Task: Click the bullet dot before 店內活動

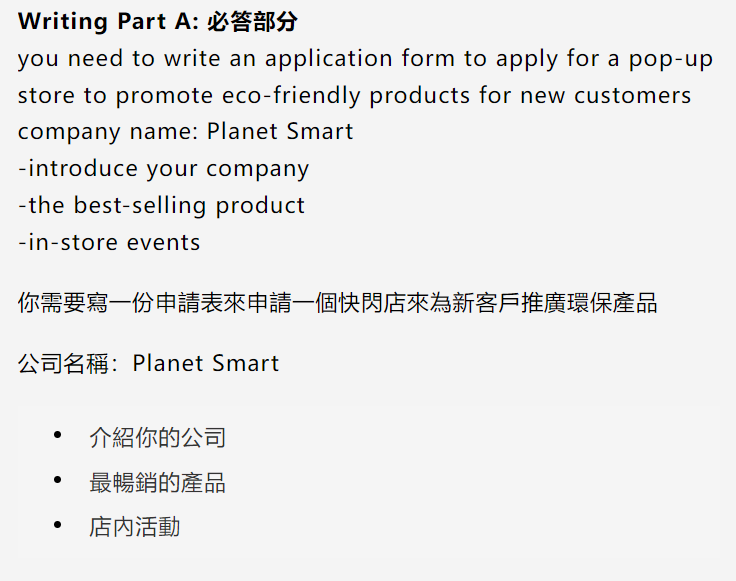Action: pos(58,525)
